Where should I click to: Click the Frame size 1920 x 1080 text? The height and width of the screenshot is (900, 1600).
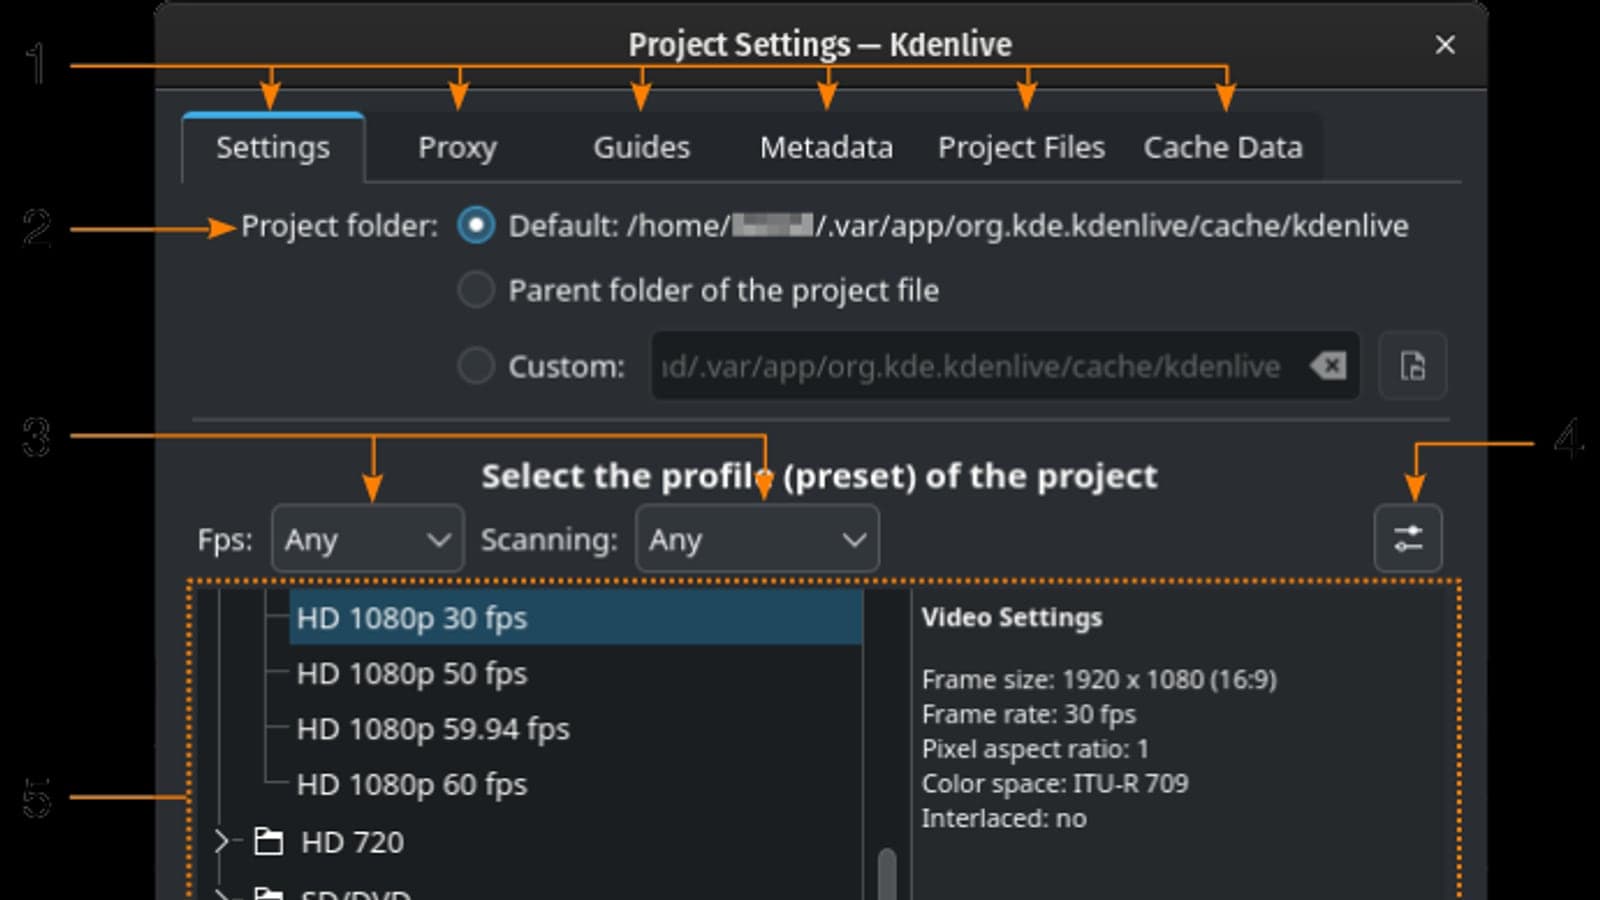click(x=1099, y=680)
